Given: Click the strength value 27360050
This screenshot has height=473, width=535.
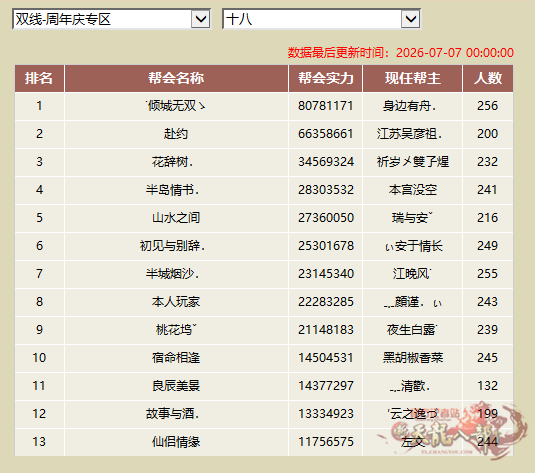Looking at the screenshot, I should click(326, 218).
